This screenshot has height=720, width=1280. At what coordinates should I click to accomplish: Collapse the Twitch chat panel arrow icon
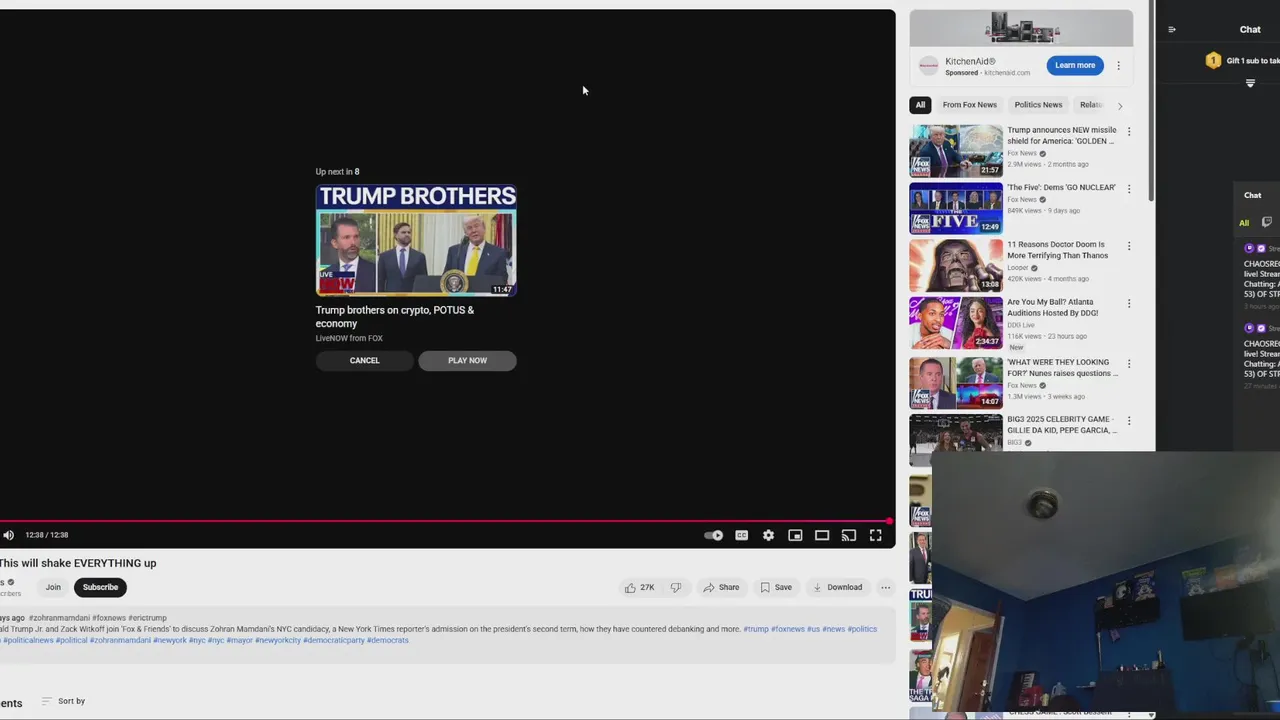[1172, 30]
